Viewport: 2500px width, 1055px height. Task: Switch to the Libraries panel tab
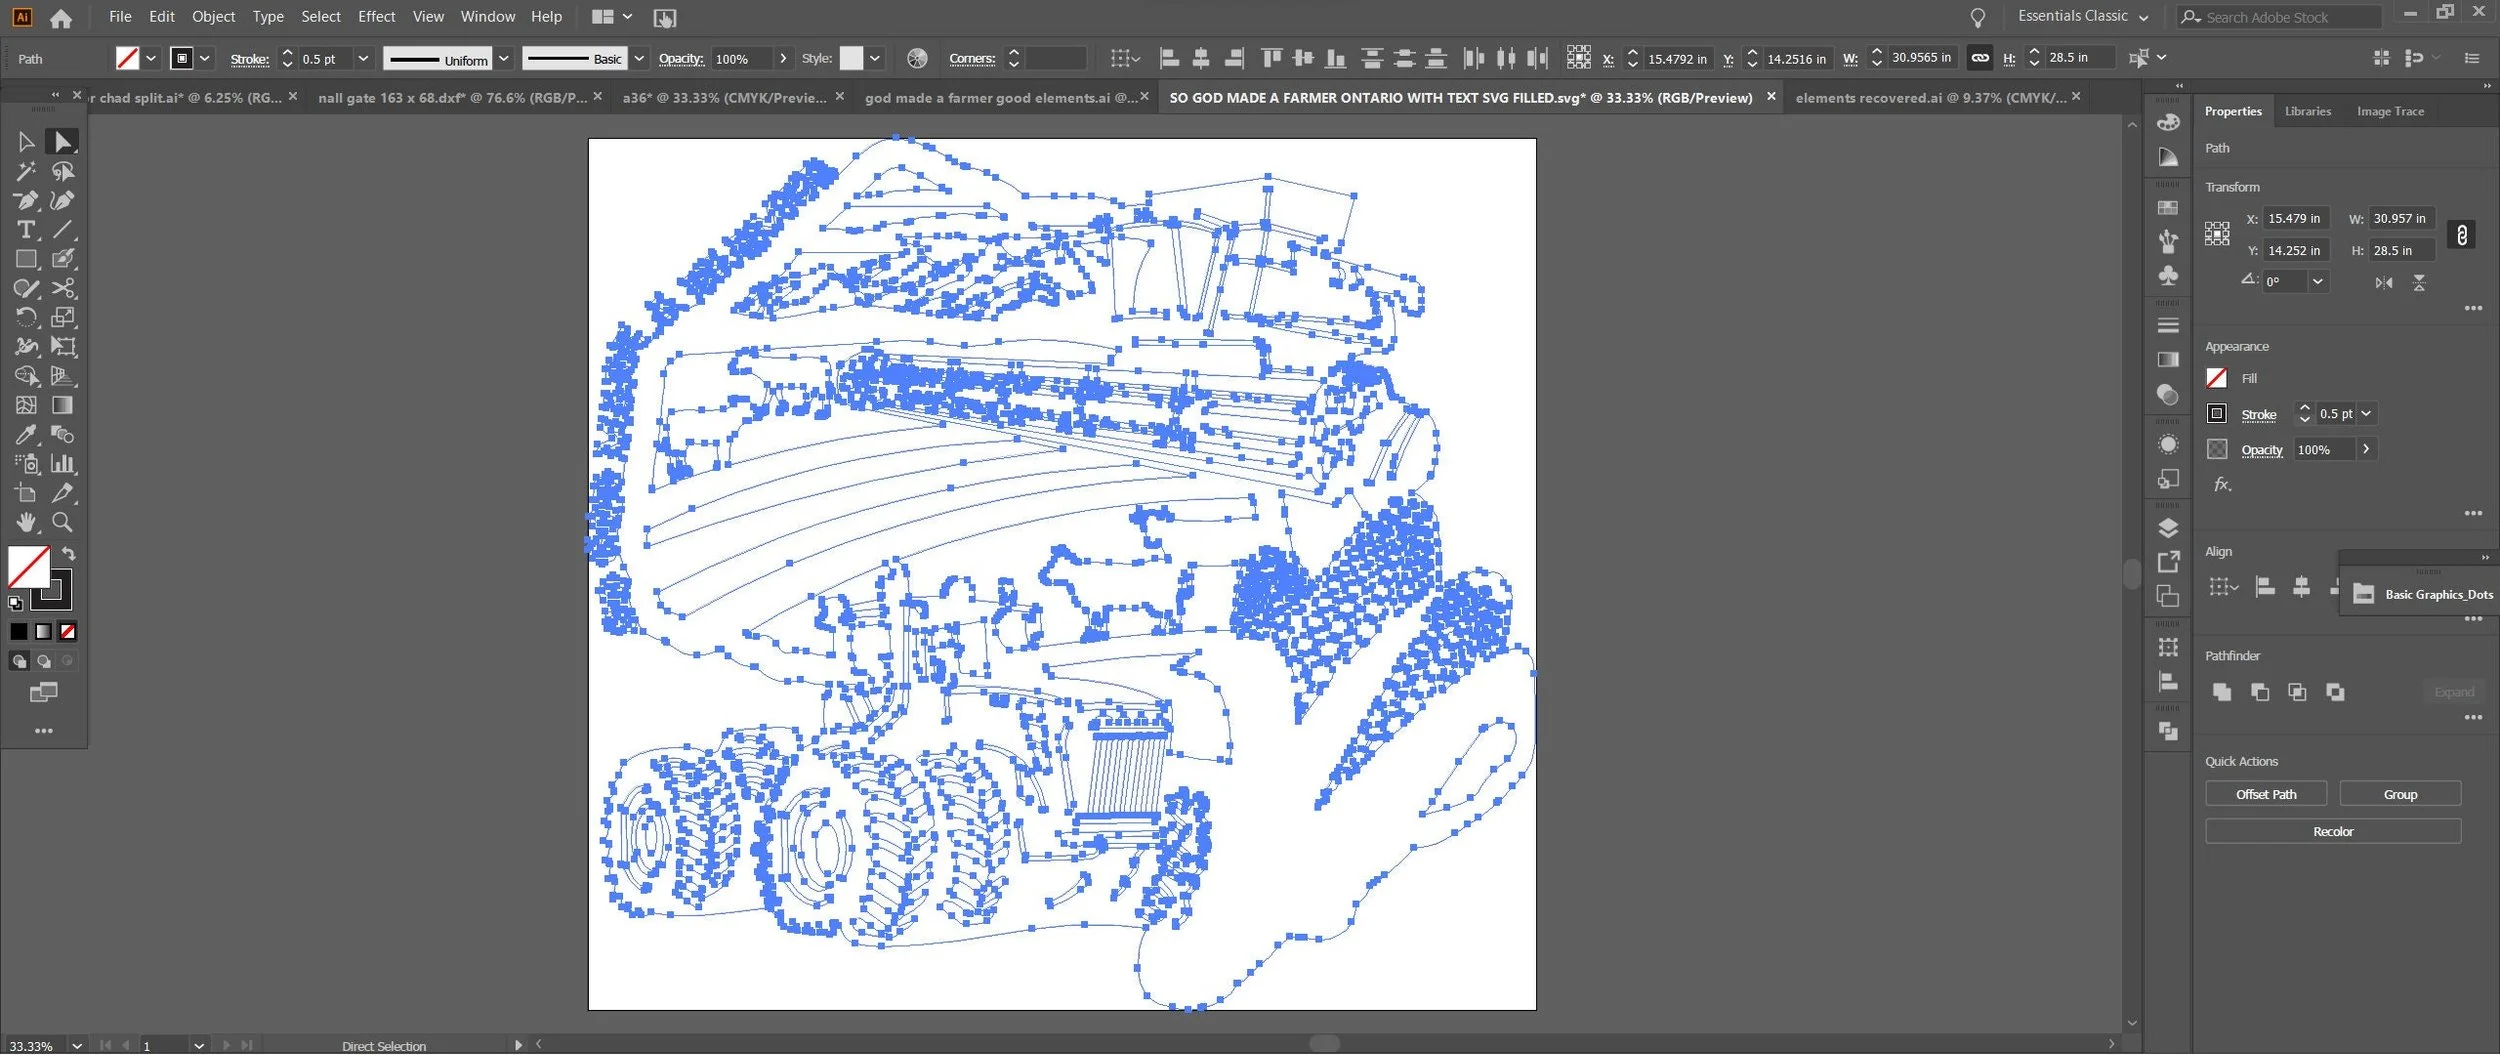(x=2307, y=111)
